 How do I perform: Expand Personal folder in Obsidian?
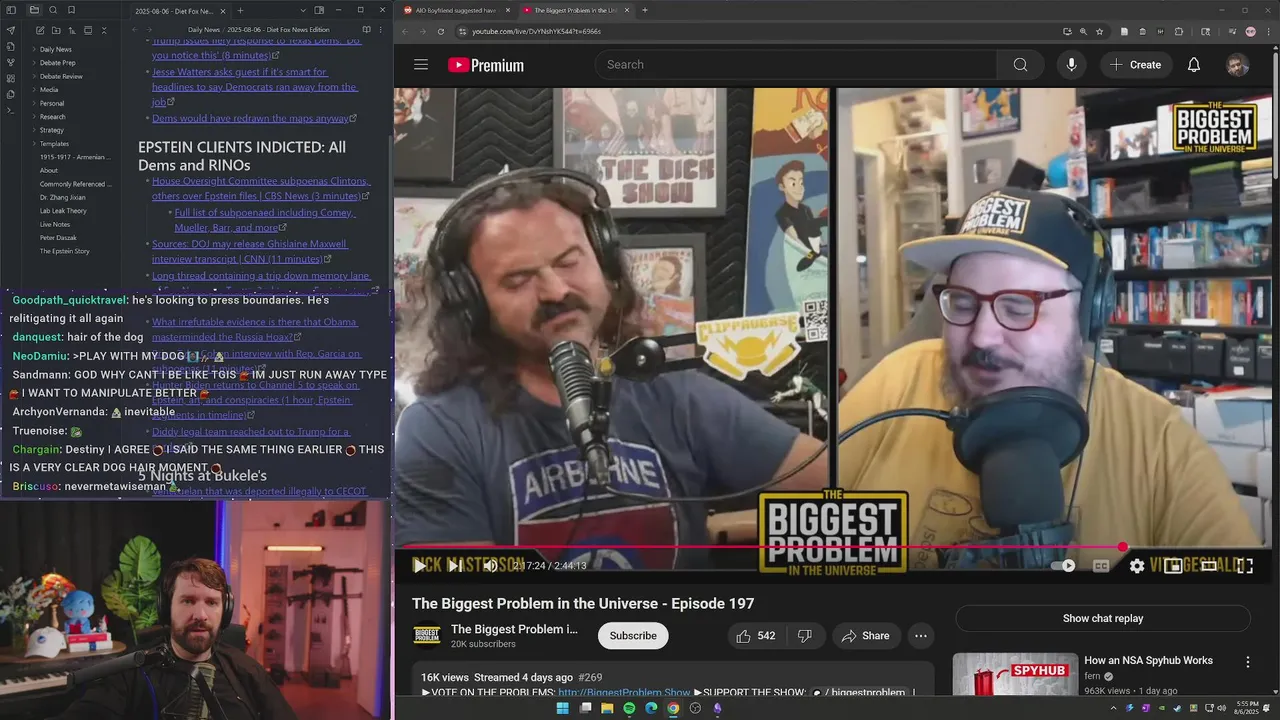coord(52,103)
